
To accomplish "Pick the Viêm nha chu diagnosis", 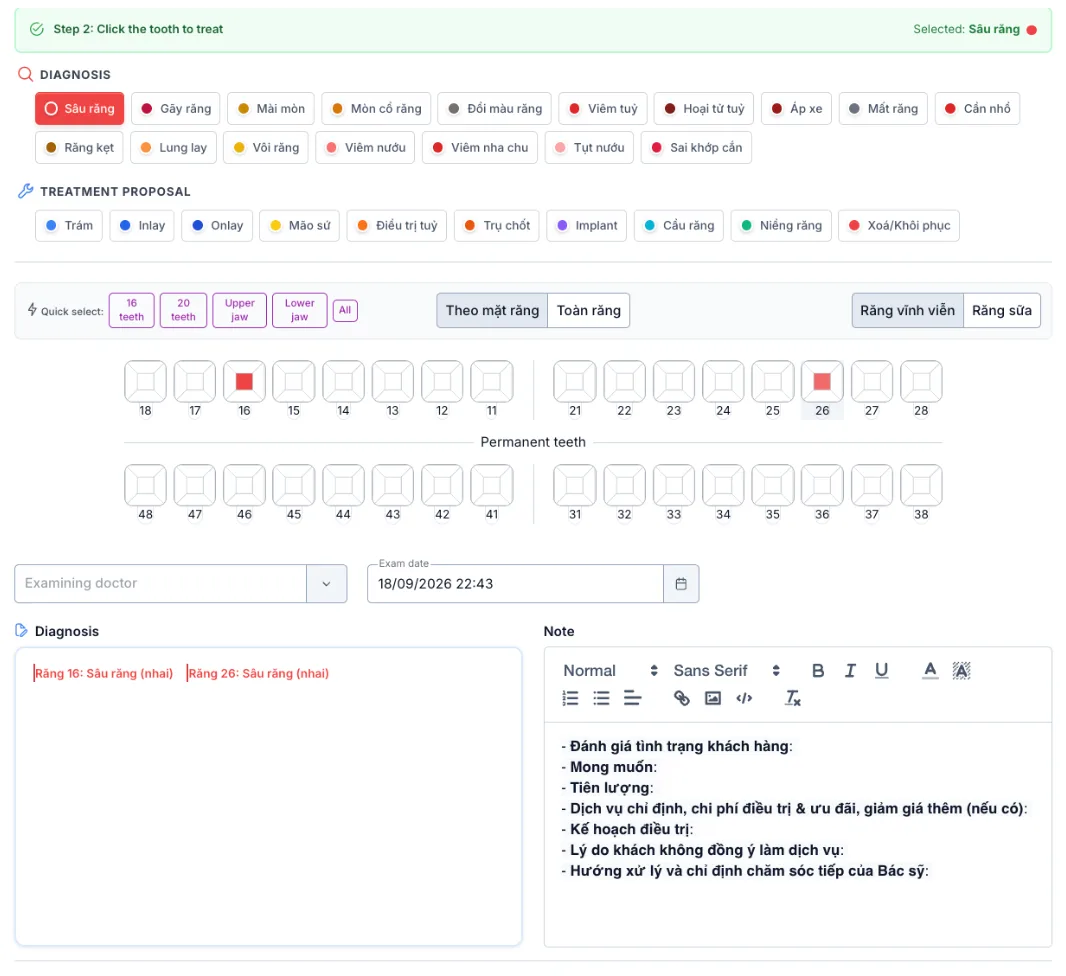I will coord(480,147).
